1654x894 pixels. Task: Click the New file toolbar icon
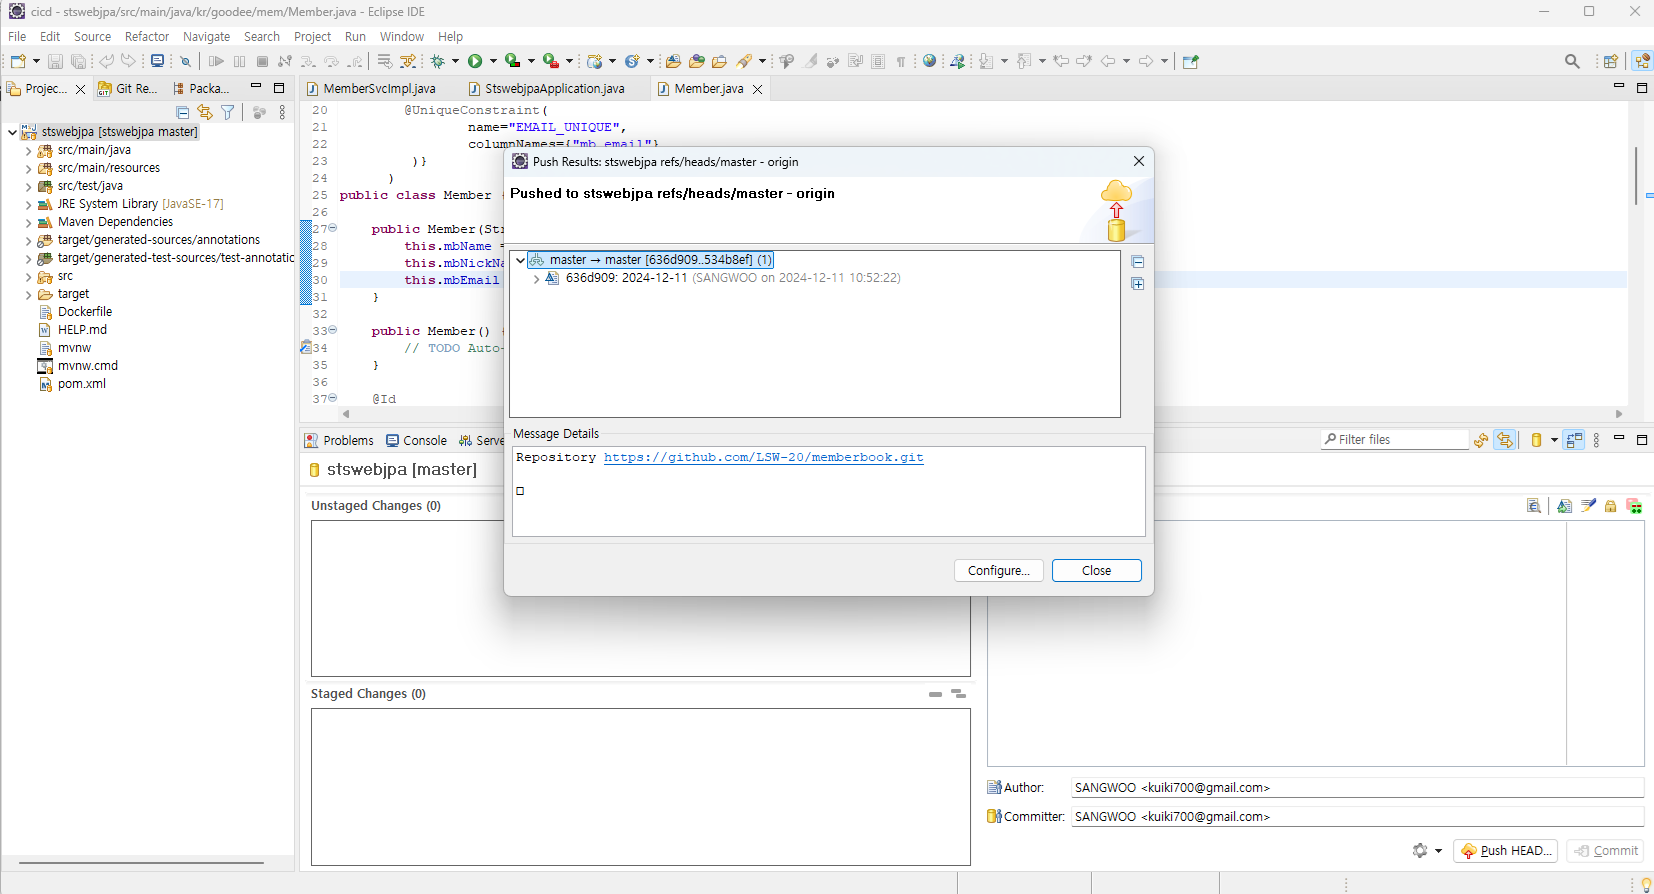[x=18, y=61]
